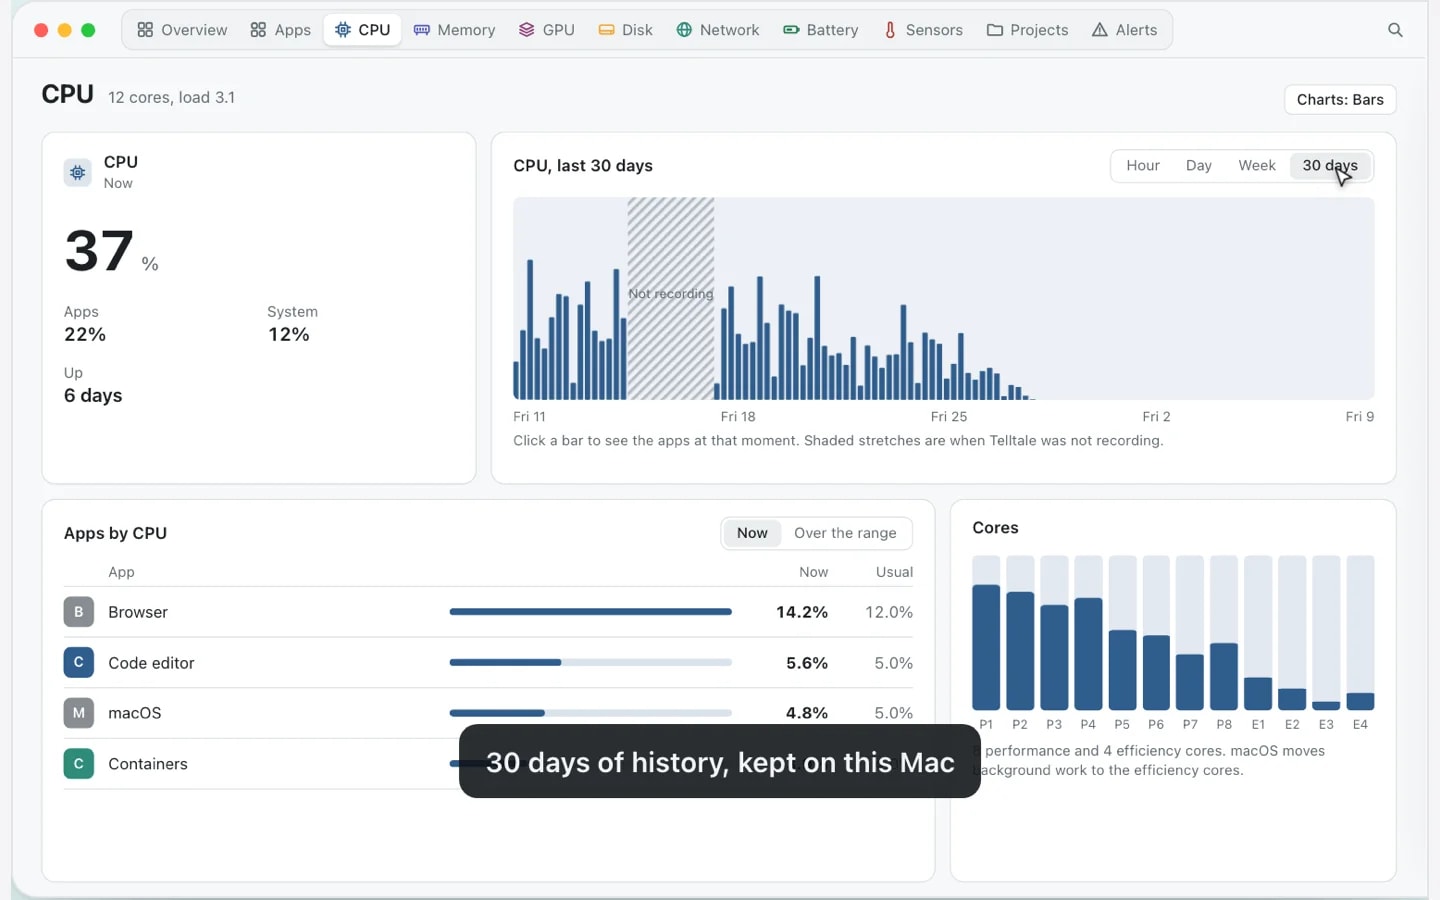Click the Projects folder icon
The image size is (1440, 900).
click(x=995, y=30)
